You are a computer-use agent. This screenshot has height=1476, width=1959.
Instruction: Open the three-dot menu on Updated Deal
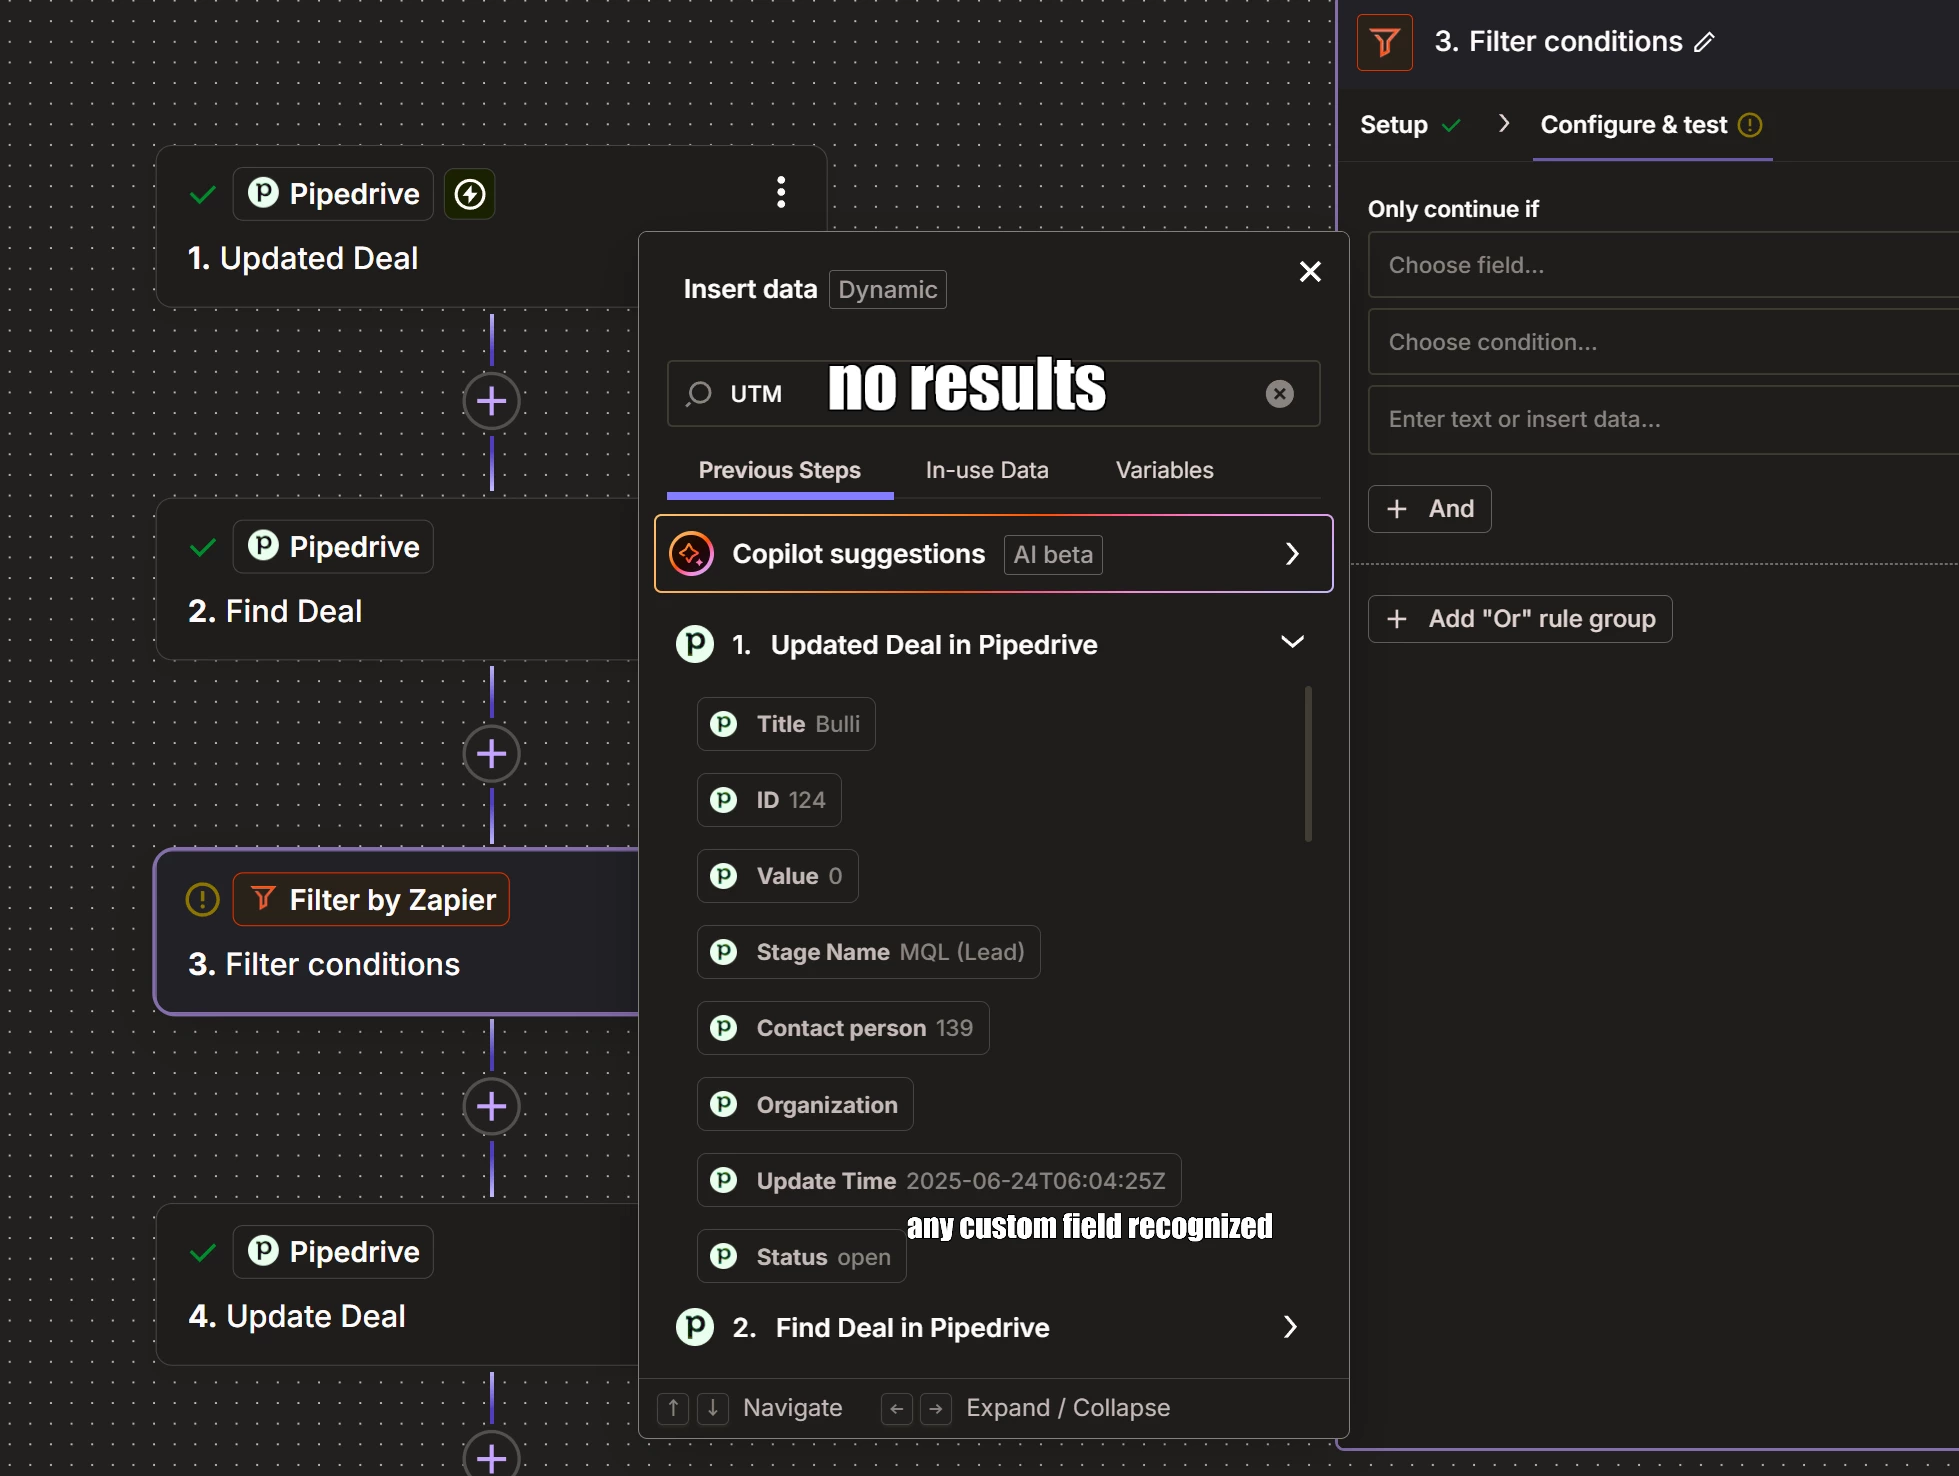click(x=781, y=192)
